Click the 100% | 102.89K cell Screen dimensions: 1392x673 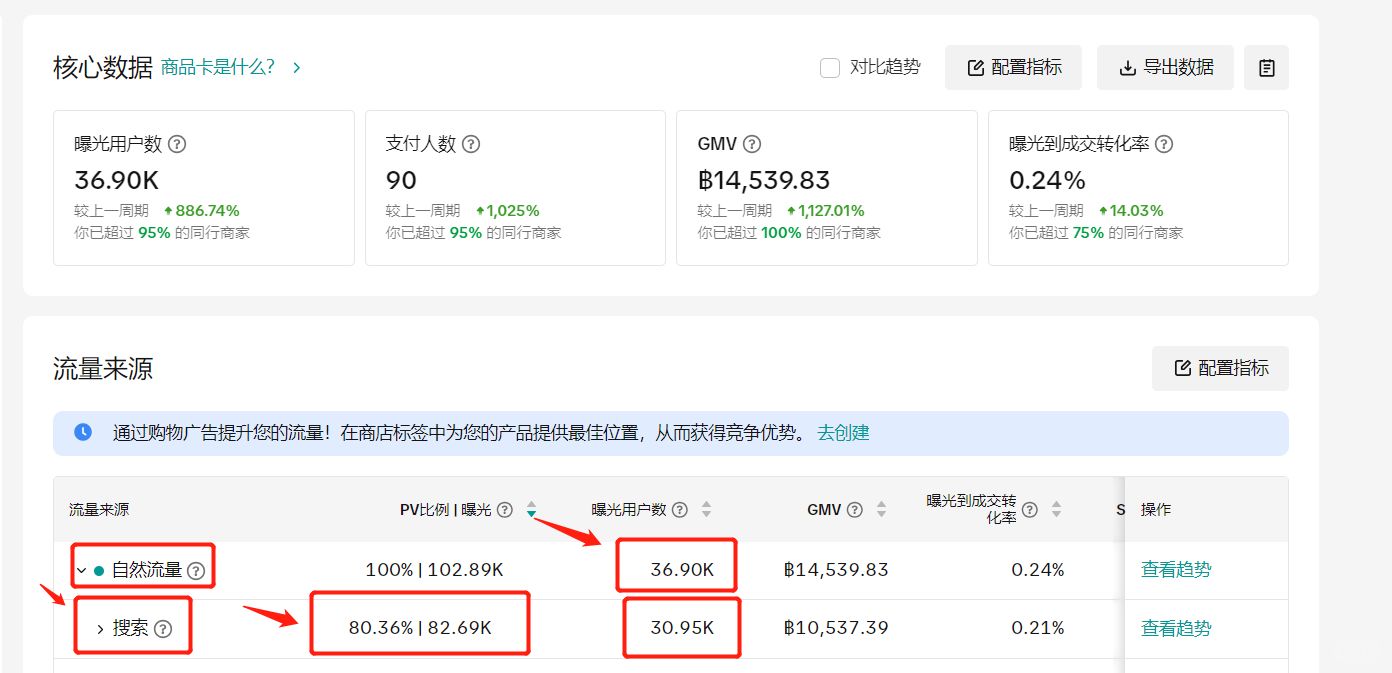point(434,570)
